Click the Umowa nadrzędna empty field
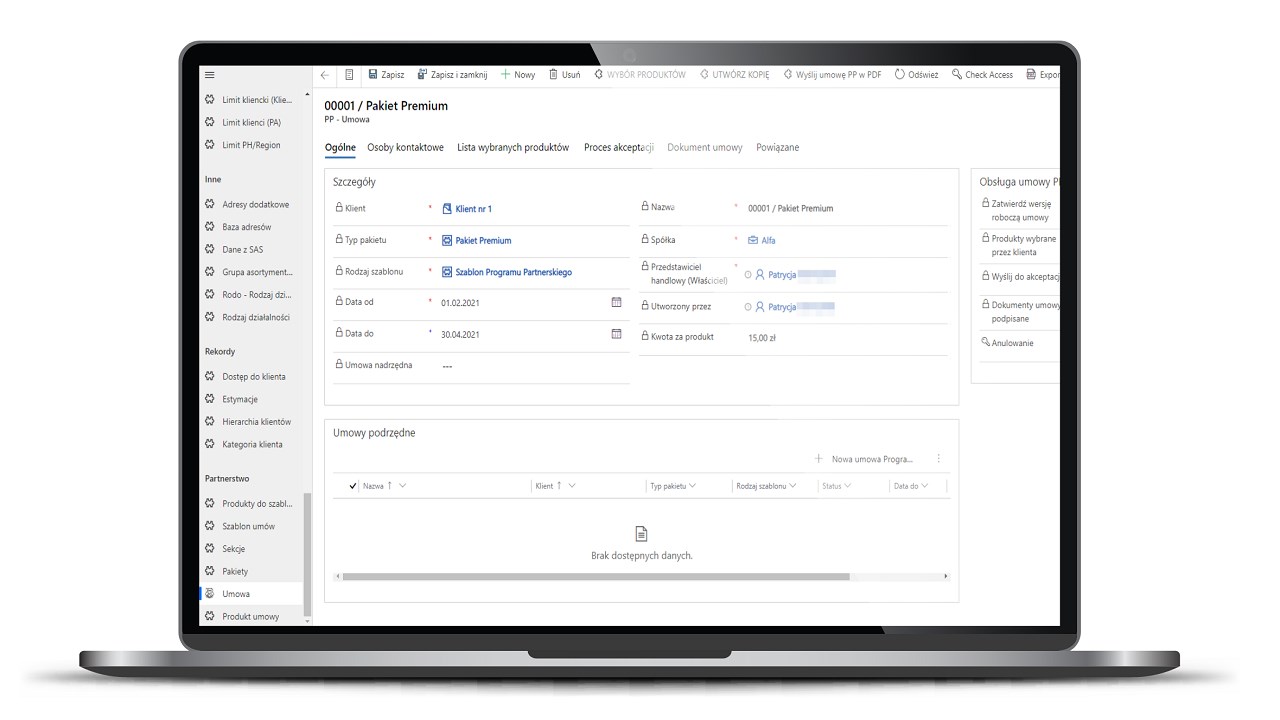The width and height of the screenshot is (1280, 720). (x=533, y=366)
